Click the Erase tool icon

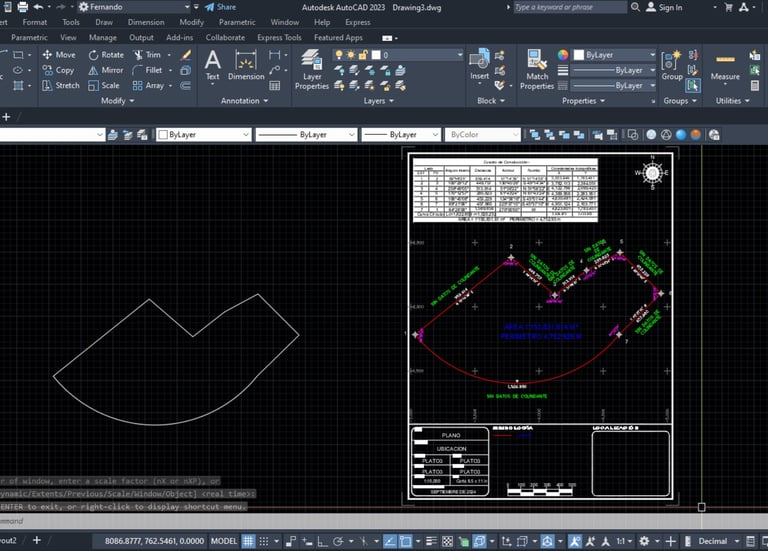[186, 55]
